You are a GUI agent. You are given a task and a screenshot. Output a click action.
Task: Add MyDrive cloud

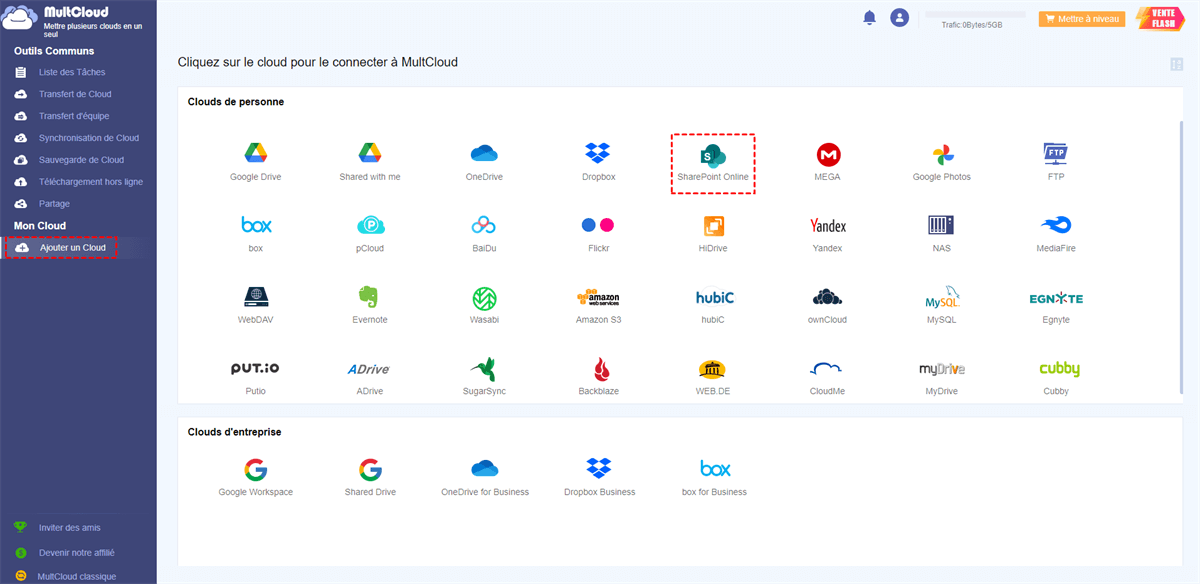(942, 378)
